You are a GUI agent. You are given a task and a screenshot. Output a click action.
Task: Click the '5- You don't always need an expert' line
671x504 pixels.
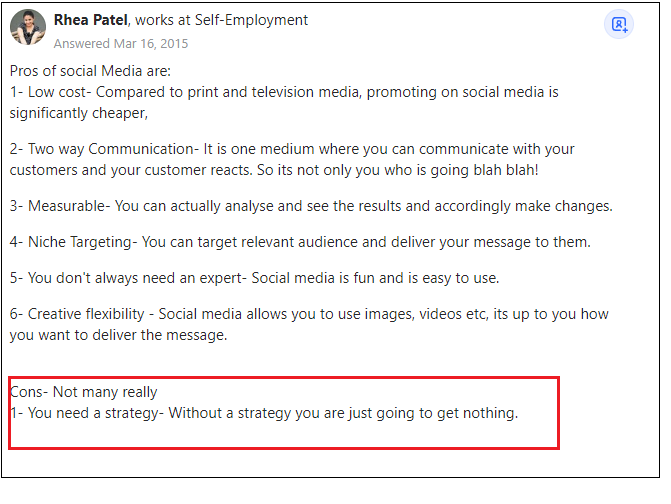[x=255, y=278]
